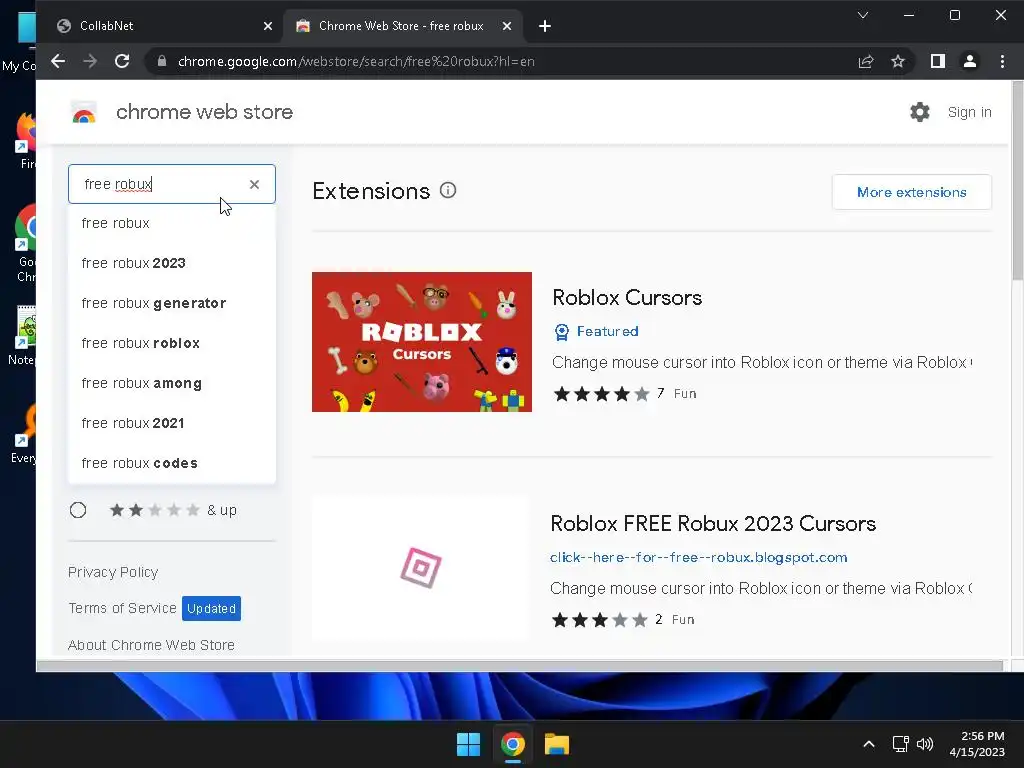This screenshot has width=1024, height=768.
Task: Open the Privacy Policy link
Action: 113,572
